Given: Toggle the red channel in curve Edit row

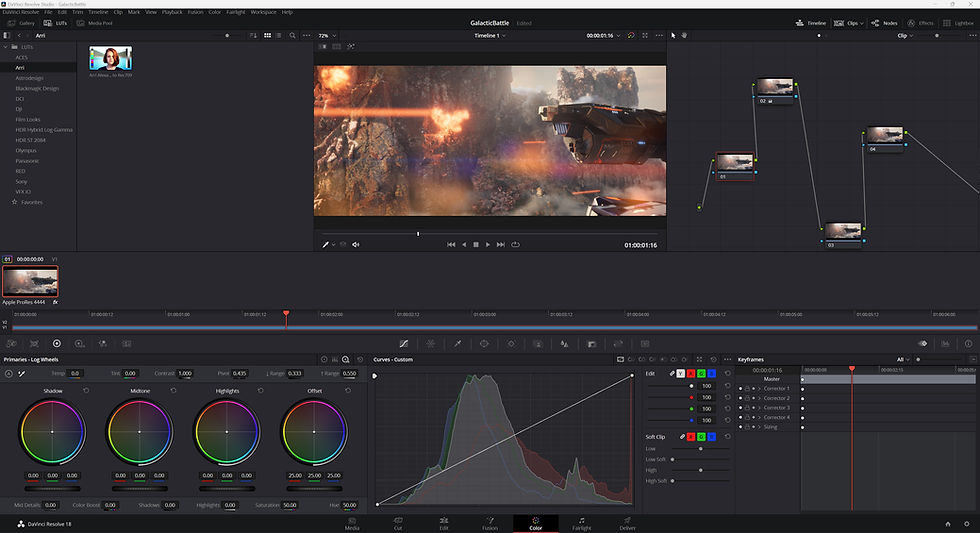Looking at the screenshot, I should [691, 373].
